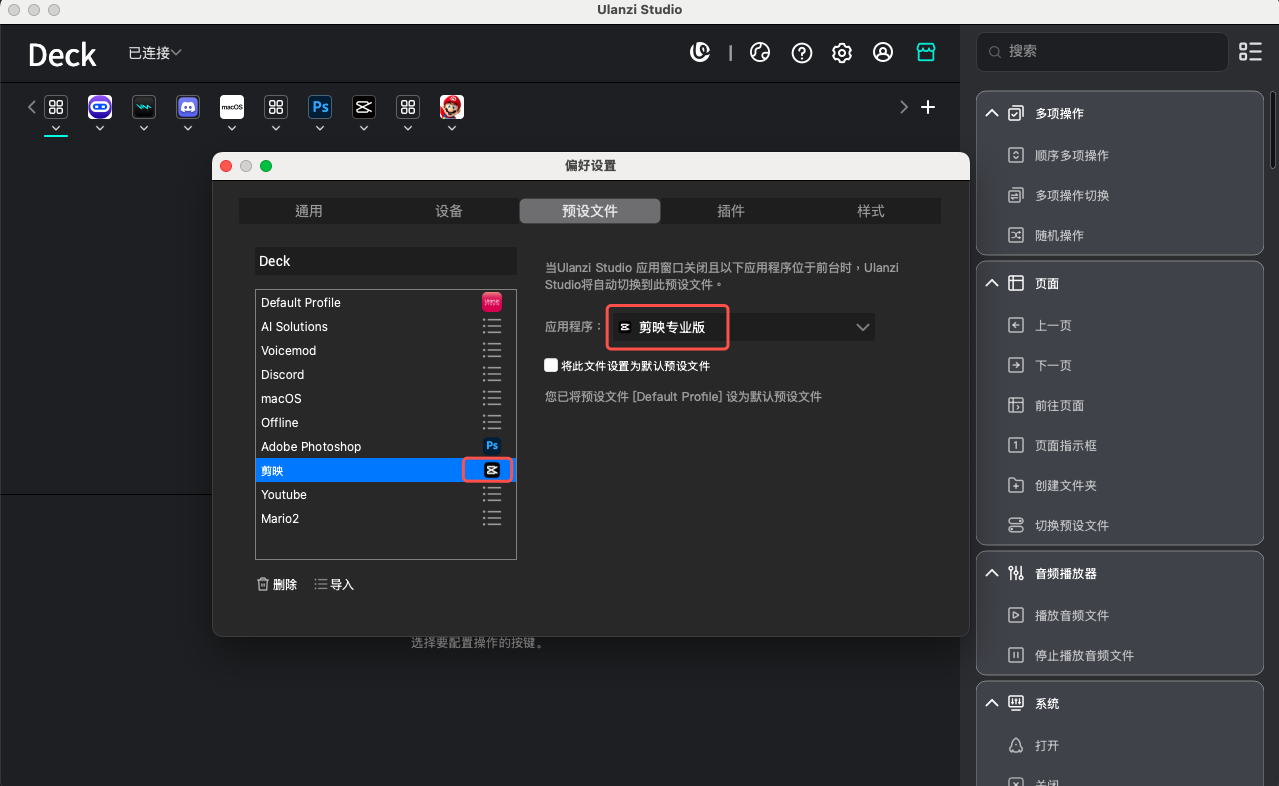1279x786 pixels.
Task: Open the user account icon
Action: point(883,53)
